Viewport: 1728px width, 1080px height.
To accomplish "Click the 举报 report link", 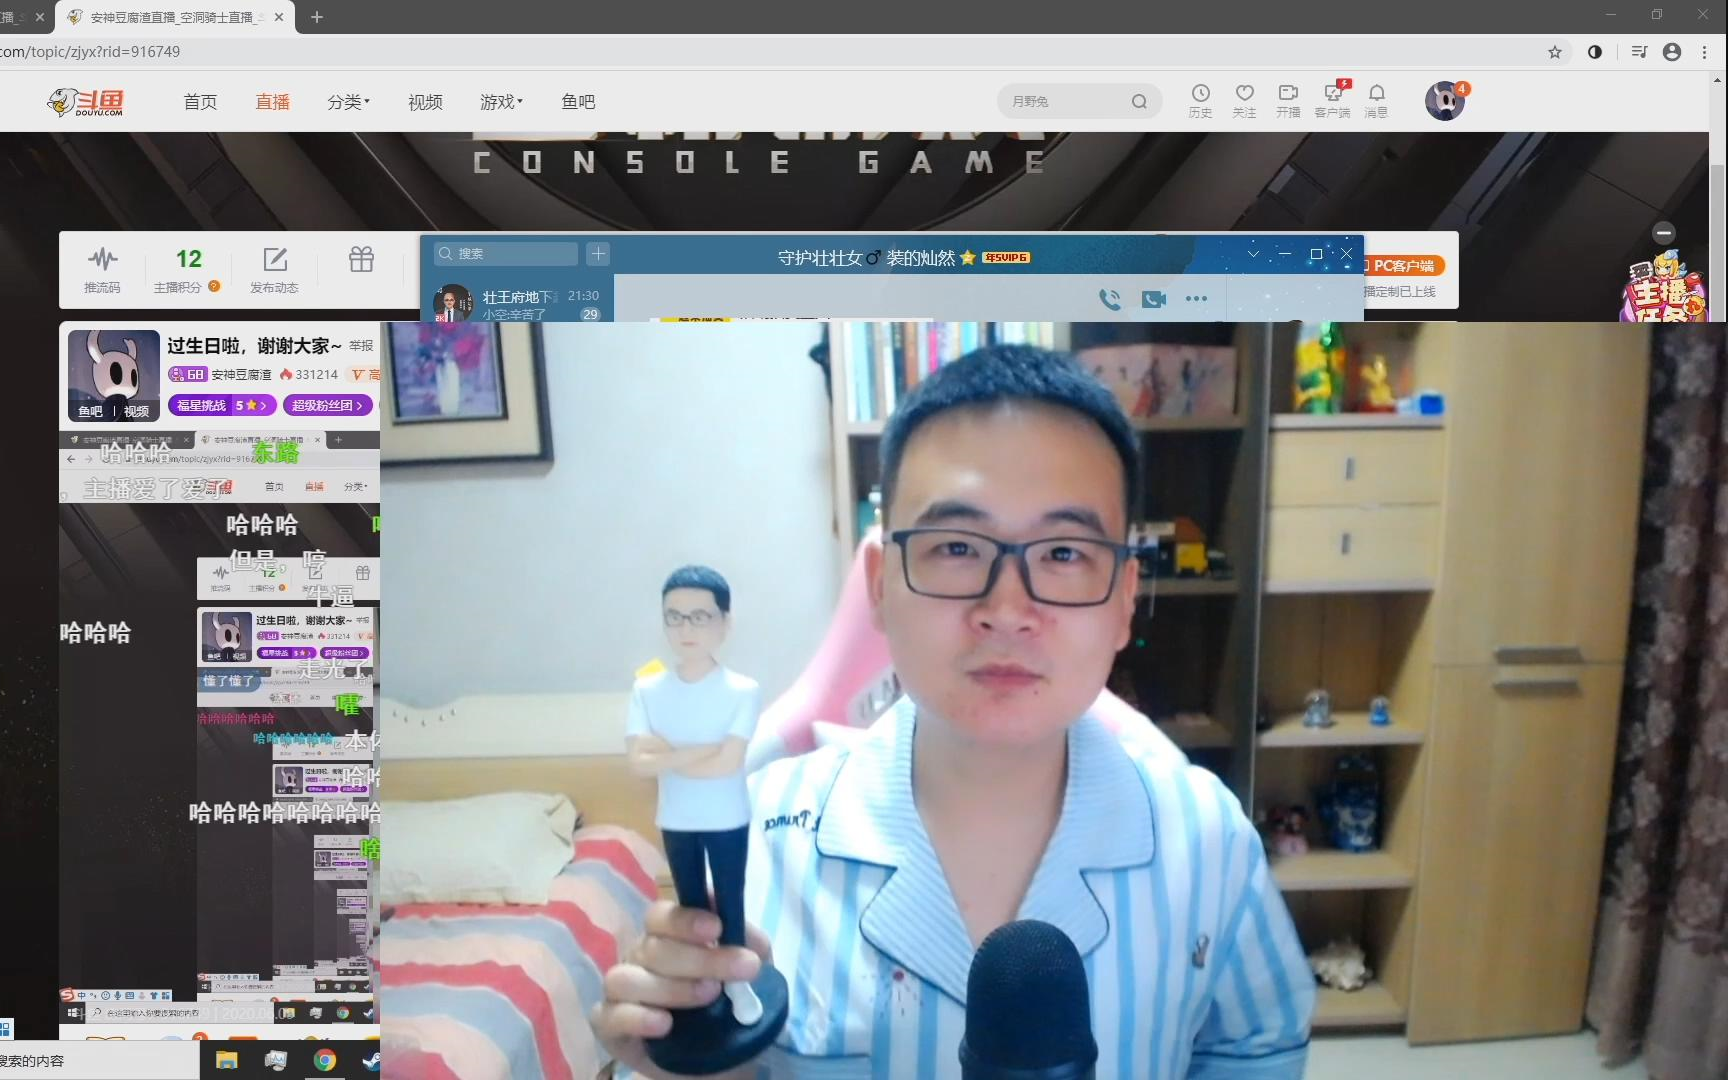I will (361, 346).
